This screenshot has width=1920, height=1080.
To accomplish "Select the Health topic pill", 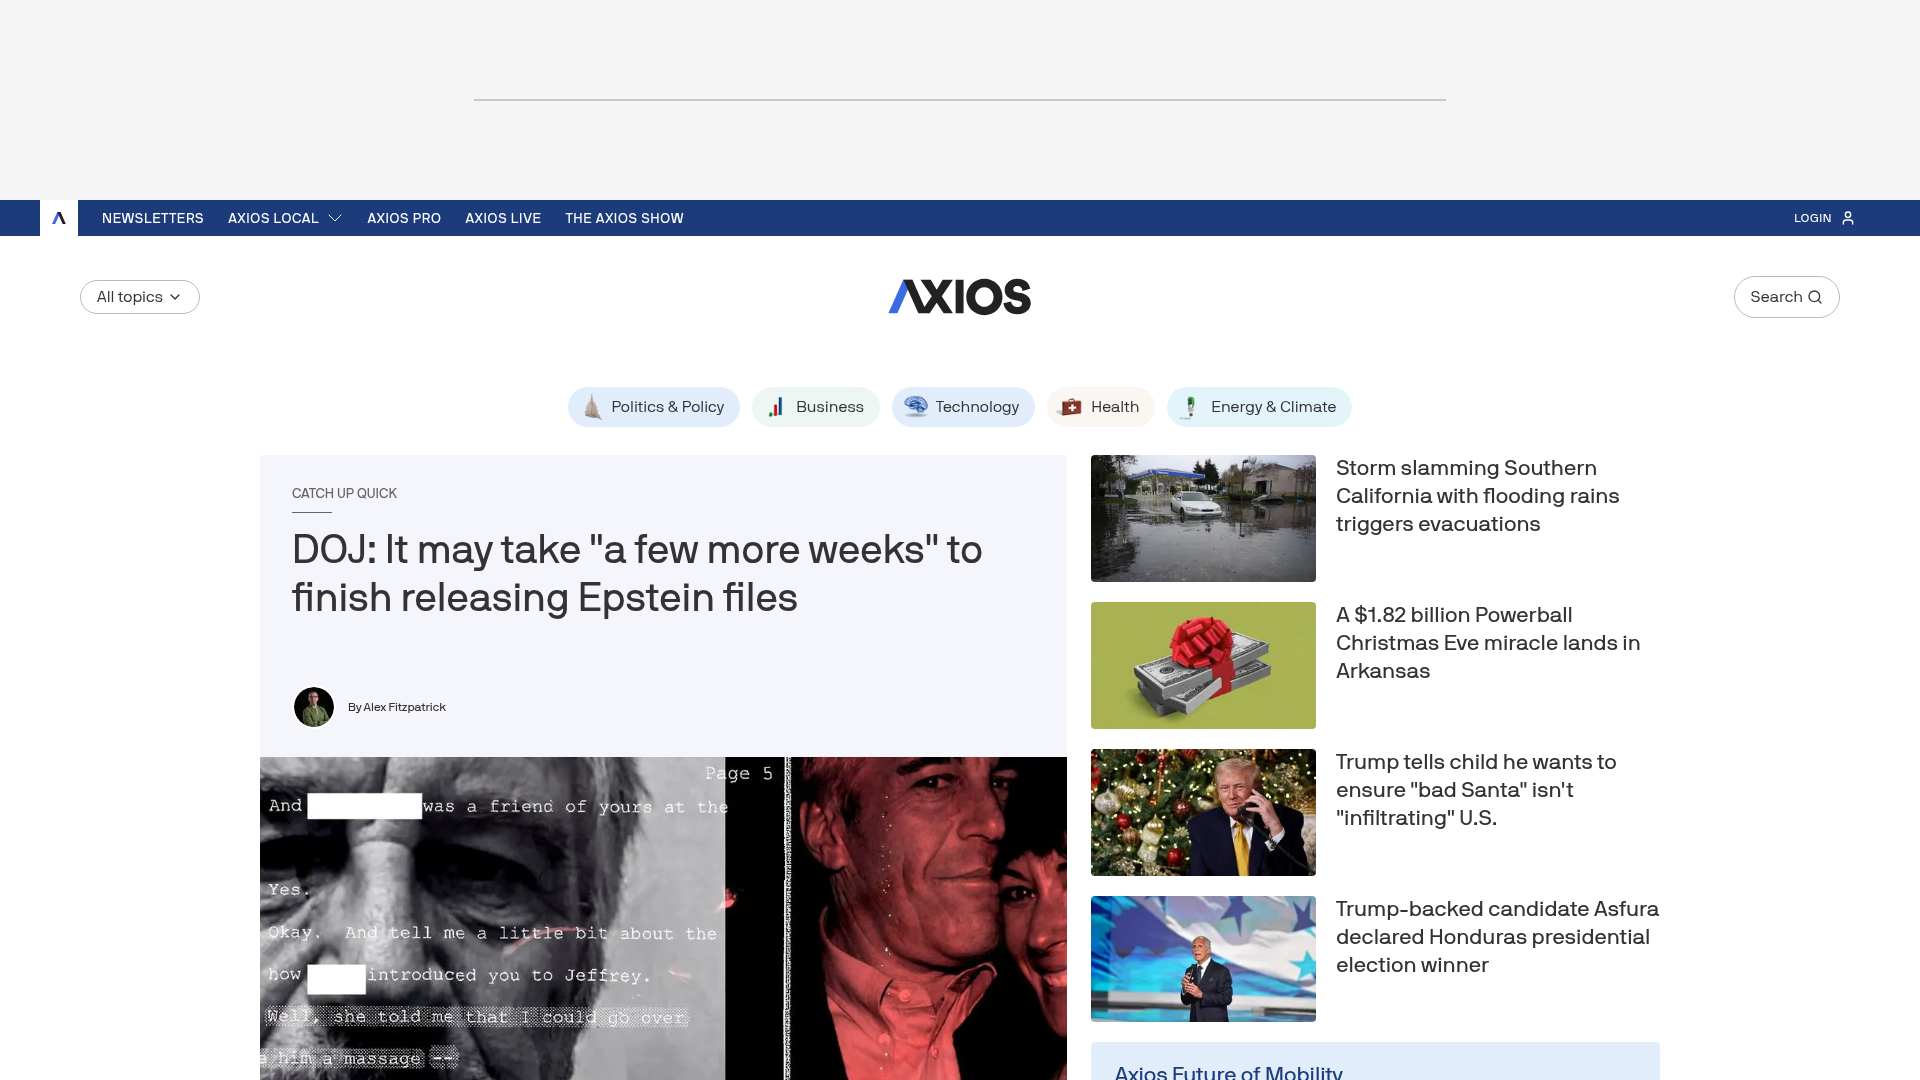I will 1101,407.
